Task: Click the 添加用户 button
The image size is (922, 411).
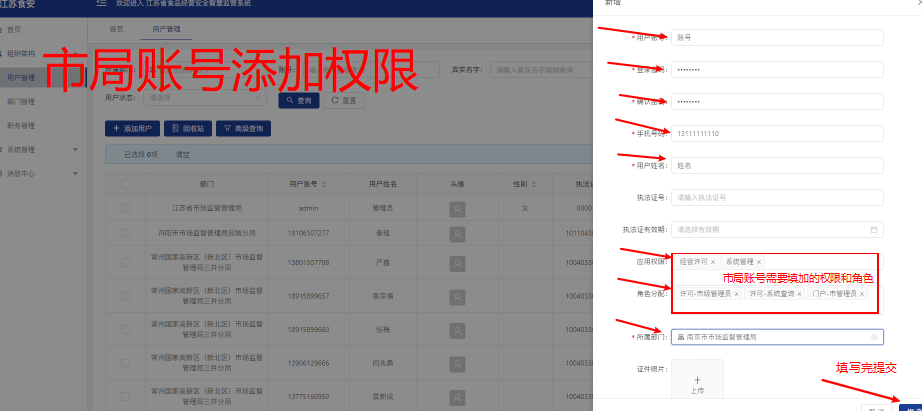Action: pyautogui.click(x=132, y=129)
